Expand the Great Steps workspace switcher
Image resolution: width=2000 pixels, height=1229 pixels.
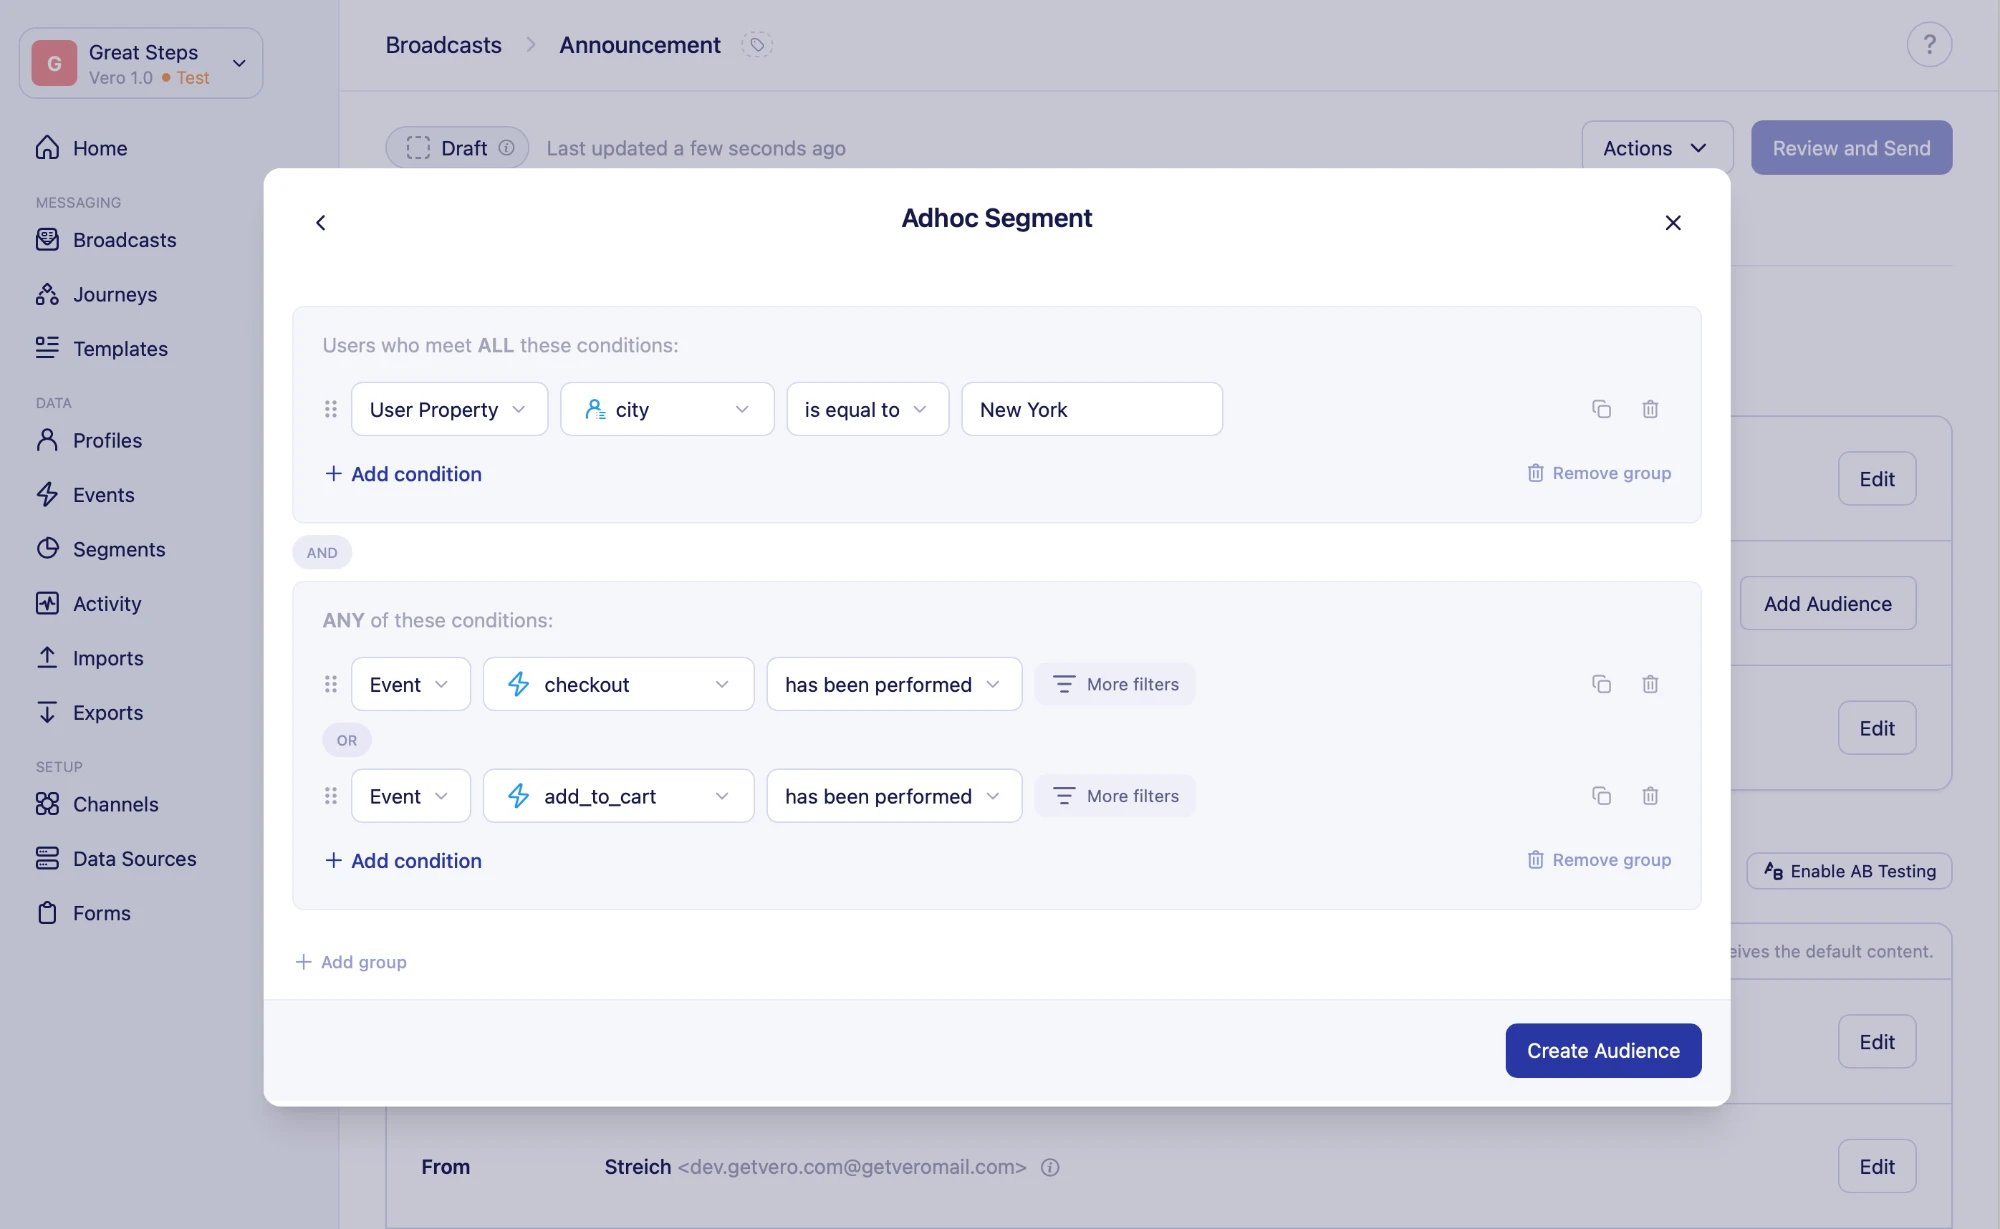[141, 63]
